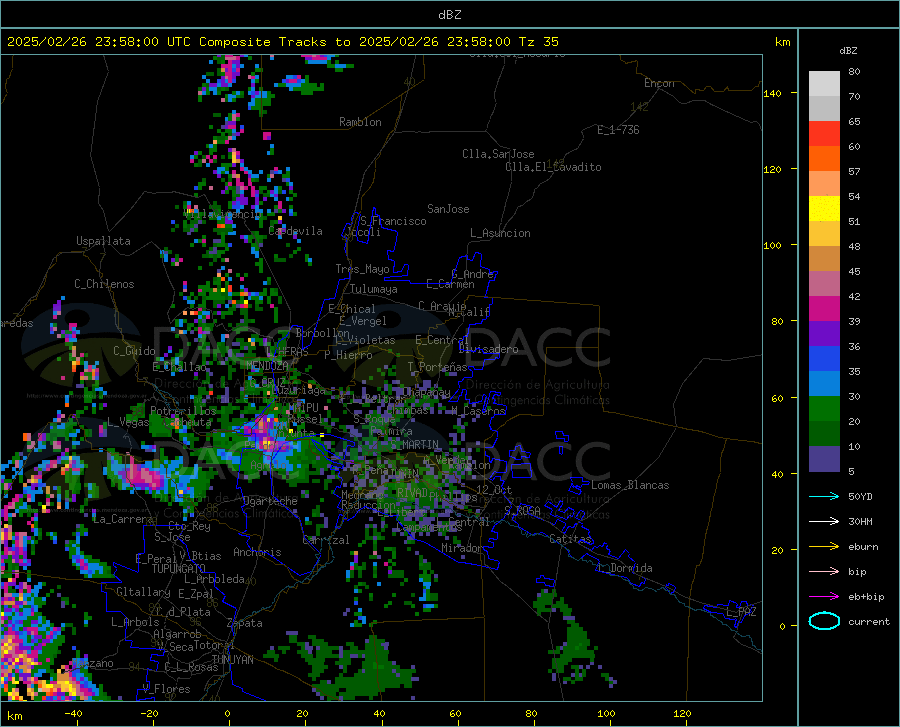Select the gold swatch between 51 and 48
The height and width of the screenshot is (727, 900).
coord(824,234)
